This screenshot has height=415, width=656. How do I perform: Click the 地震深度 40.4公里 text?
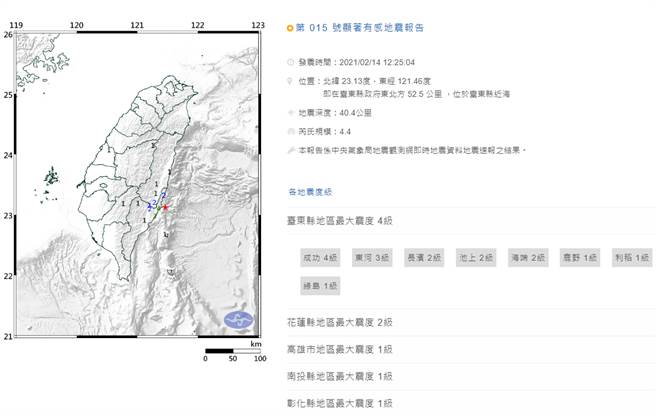click(335, 113)
